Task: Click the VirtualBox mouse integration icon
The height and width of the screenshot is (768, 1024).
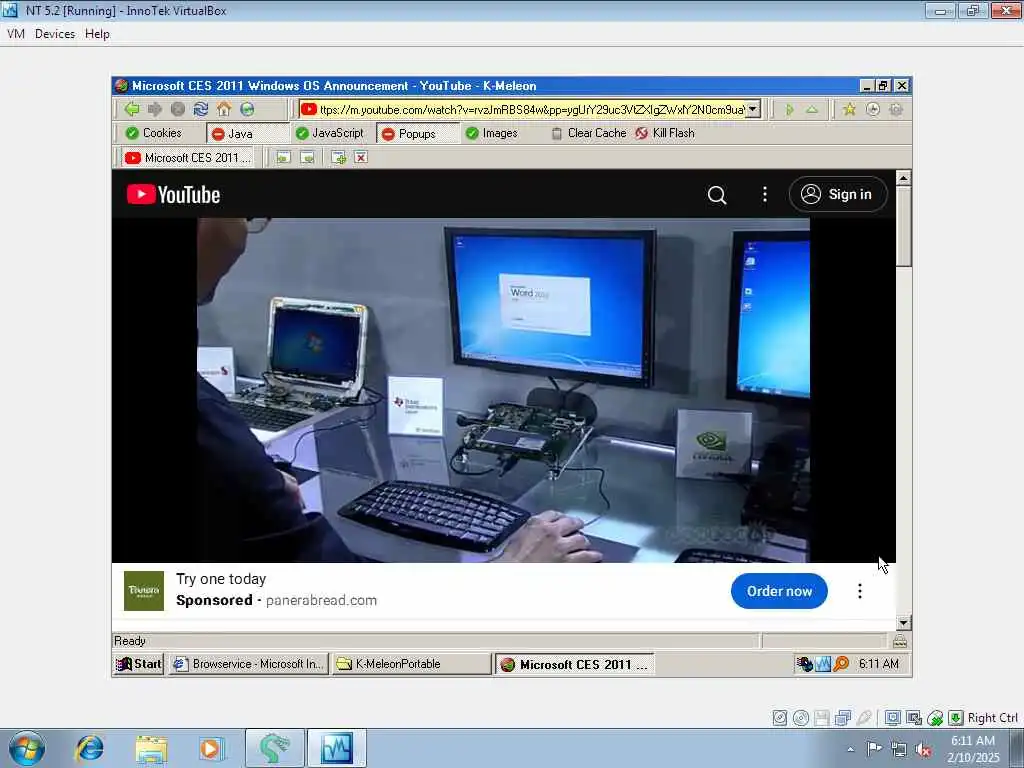Action: [935, 718]
